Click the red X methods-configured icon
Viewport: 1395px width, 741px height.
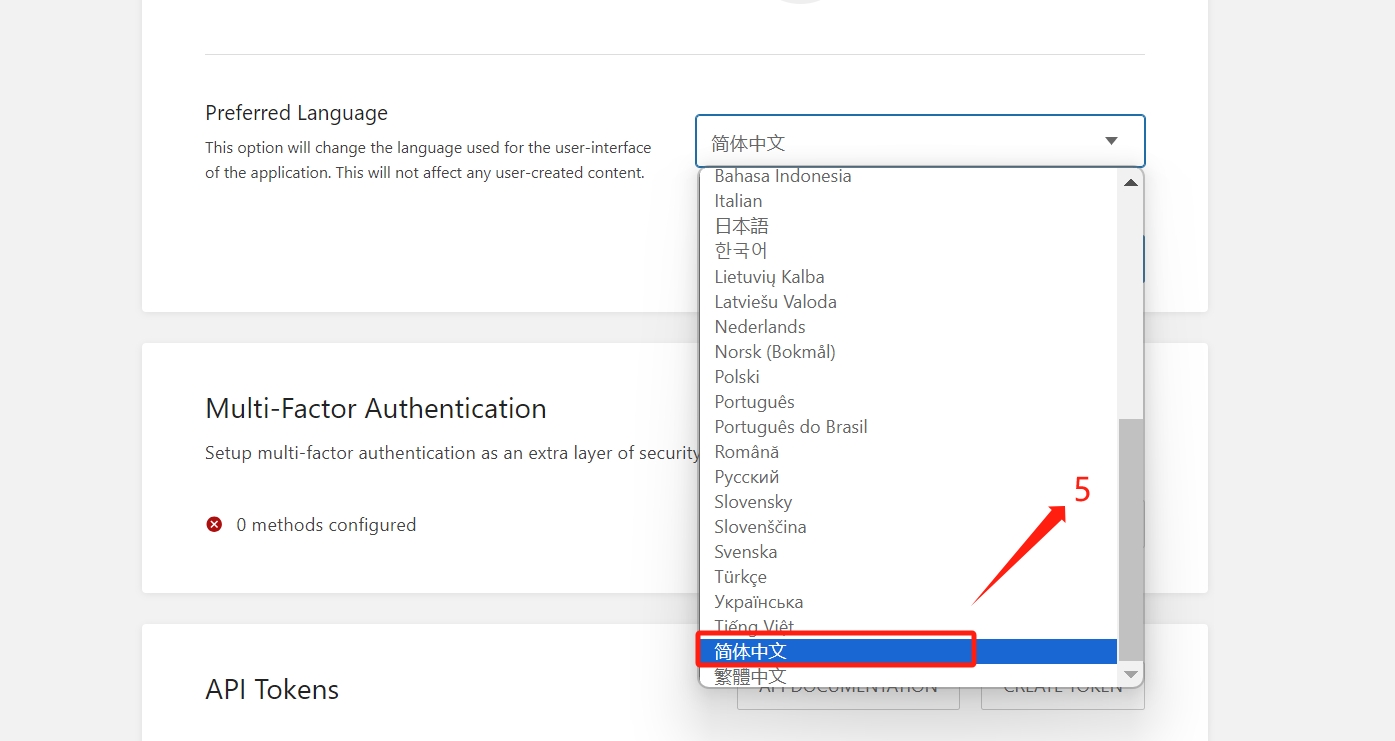point(214,524)
